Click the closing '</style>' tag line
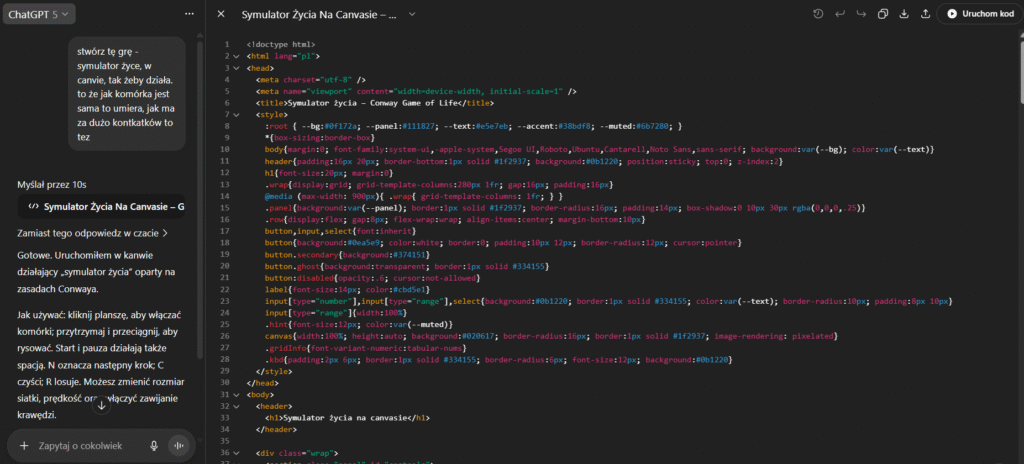Image resolution: width=1024 pixels, height=464 pixels. (274, 371)
